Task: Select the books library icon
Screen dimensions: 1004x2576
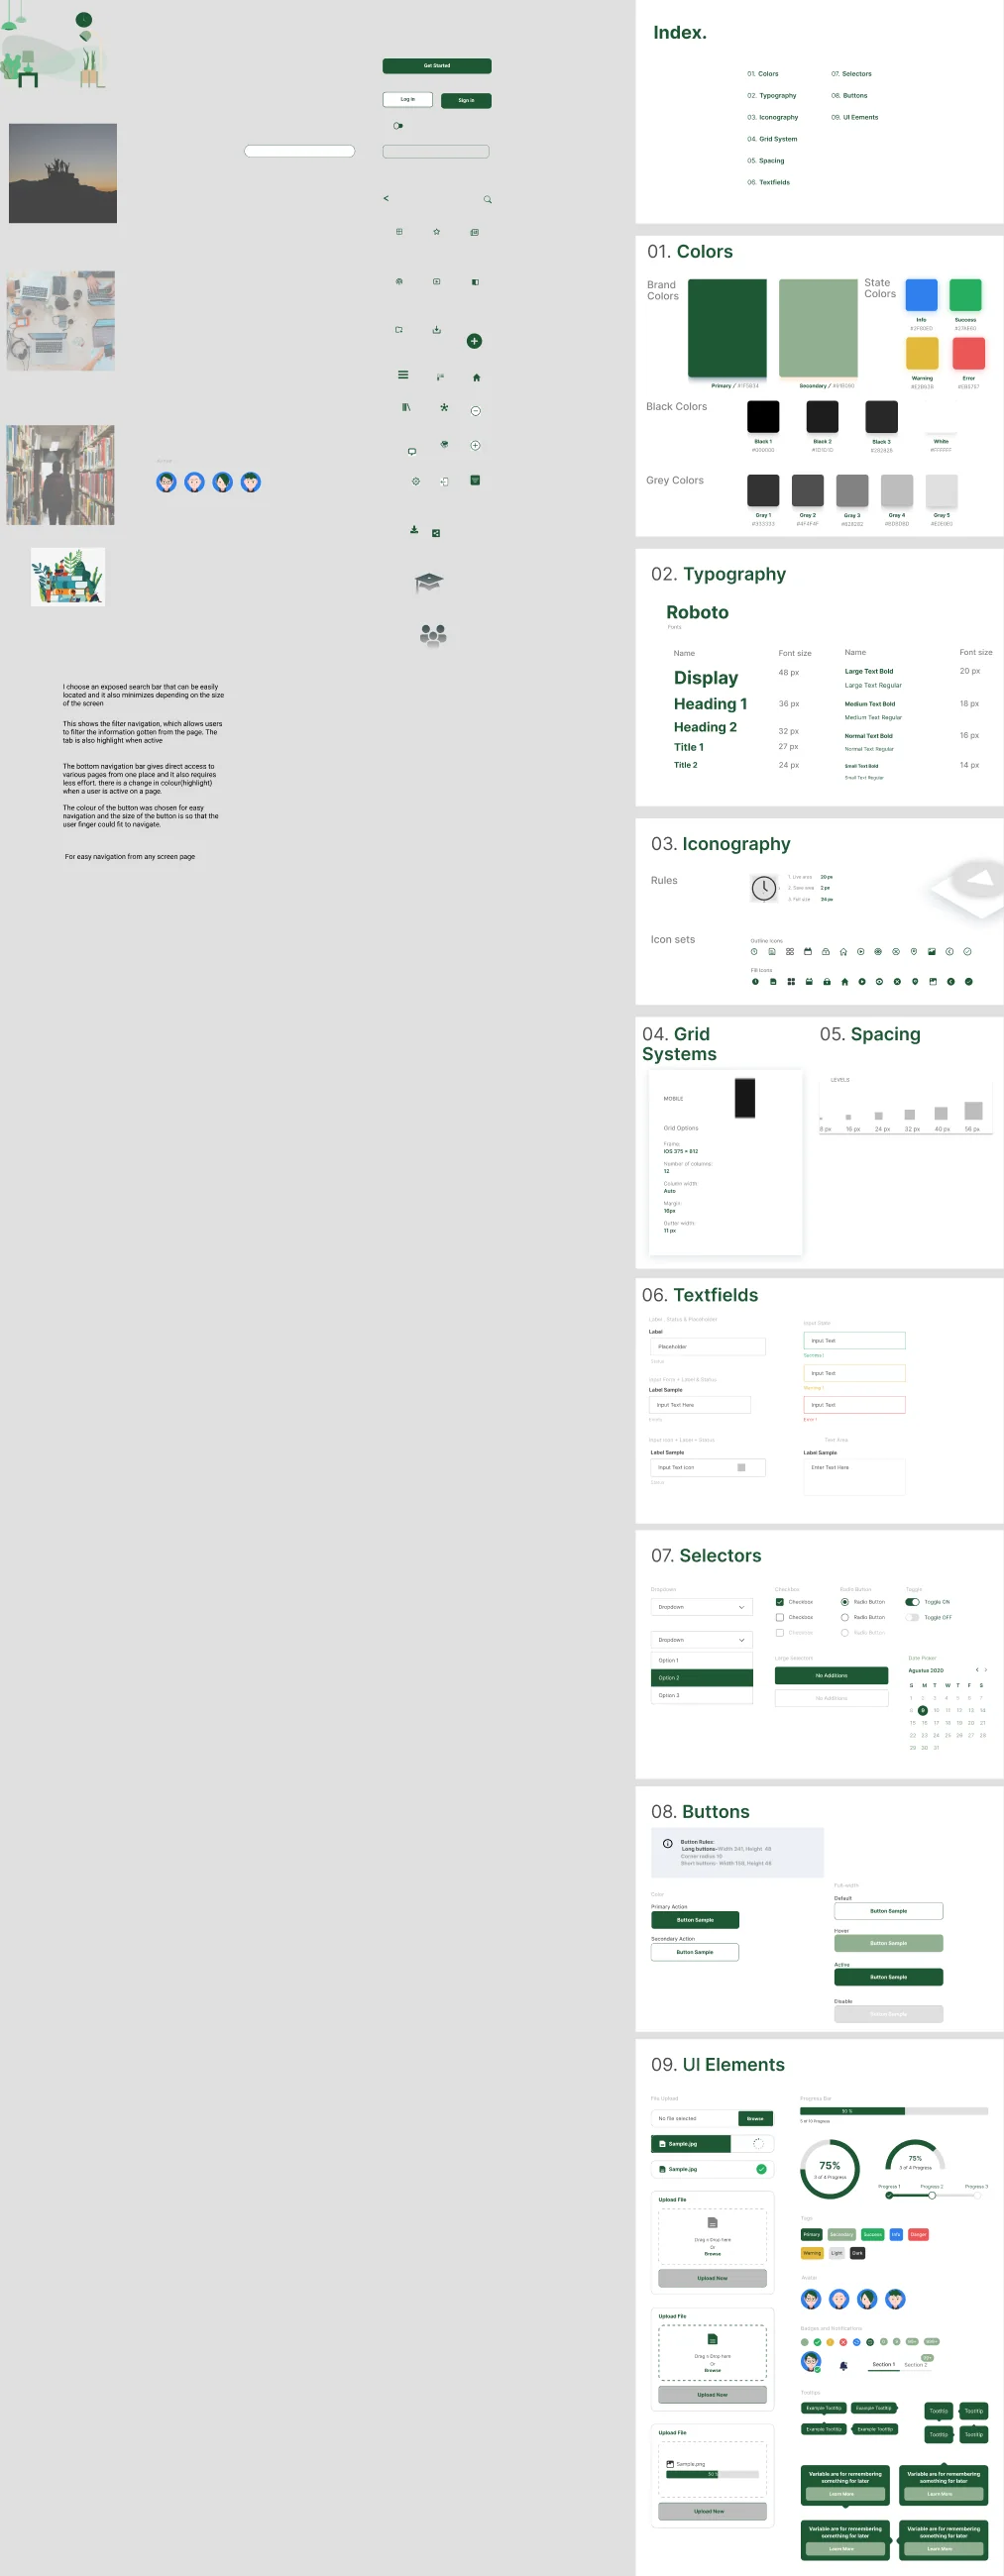Action: pyautogui.click(x=406, y=407)
